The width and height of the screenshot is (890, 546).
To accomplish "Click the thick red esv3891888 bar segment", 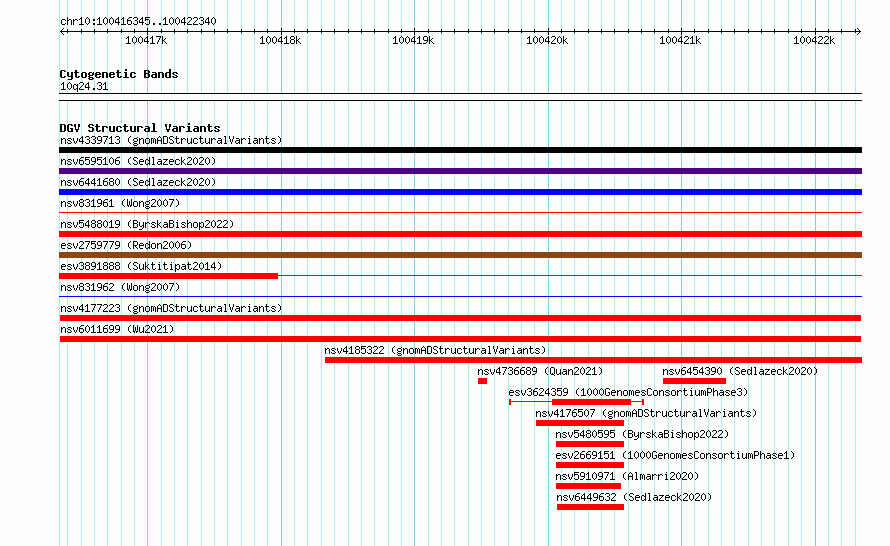I will coord(169,276).
